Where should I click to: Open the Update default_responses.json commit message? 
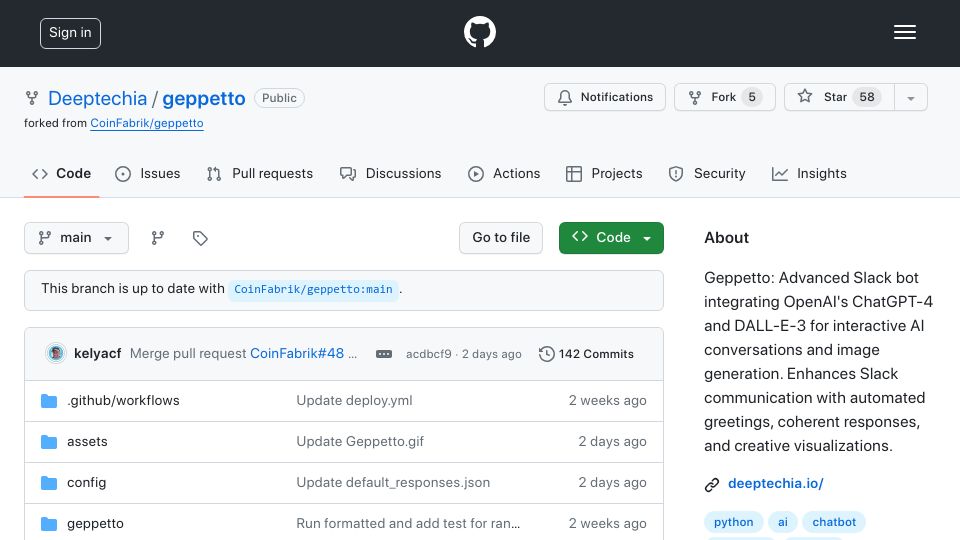point(393,482)
